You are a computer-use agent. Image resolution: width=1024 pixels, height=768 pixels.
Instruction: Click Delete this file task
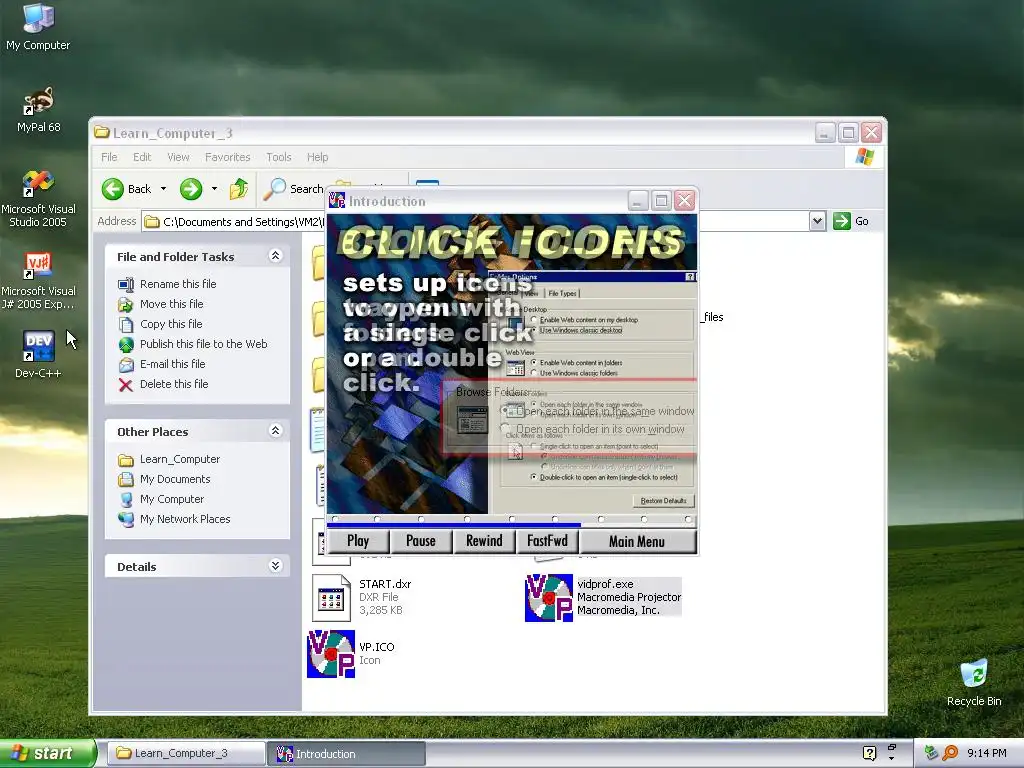pyautogui.click(x=174, y=384)
